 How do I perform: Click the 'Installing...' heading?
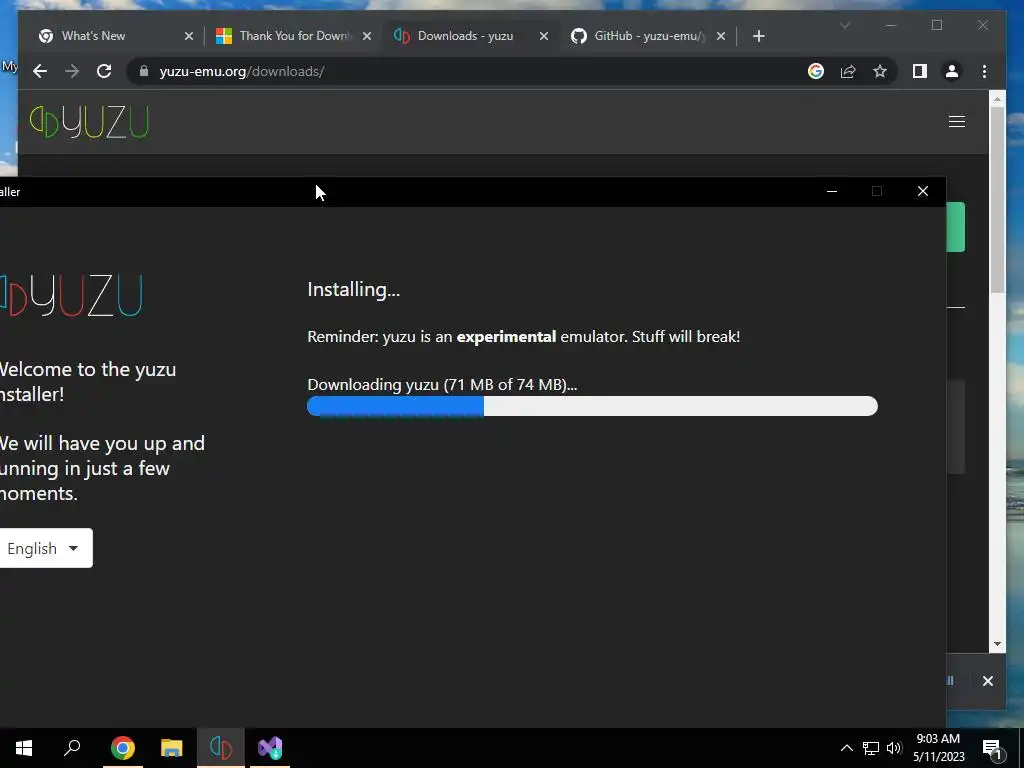[x=353, y=289]
